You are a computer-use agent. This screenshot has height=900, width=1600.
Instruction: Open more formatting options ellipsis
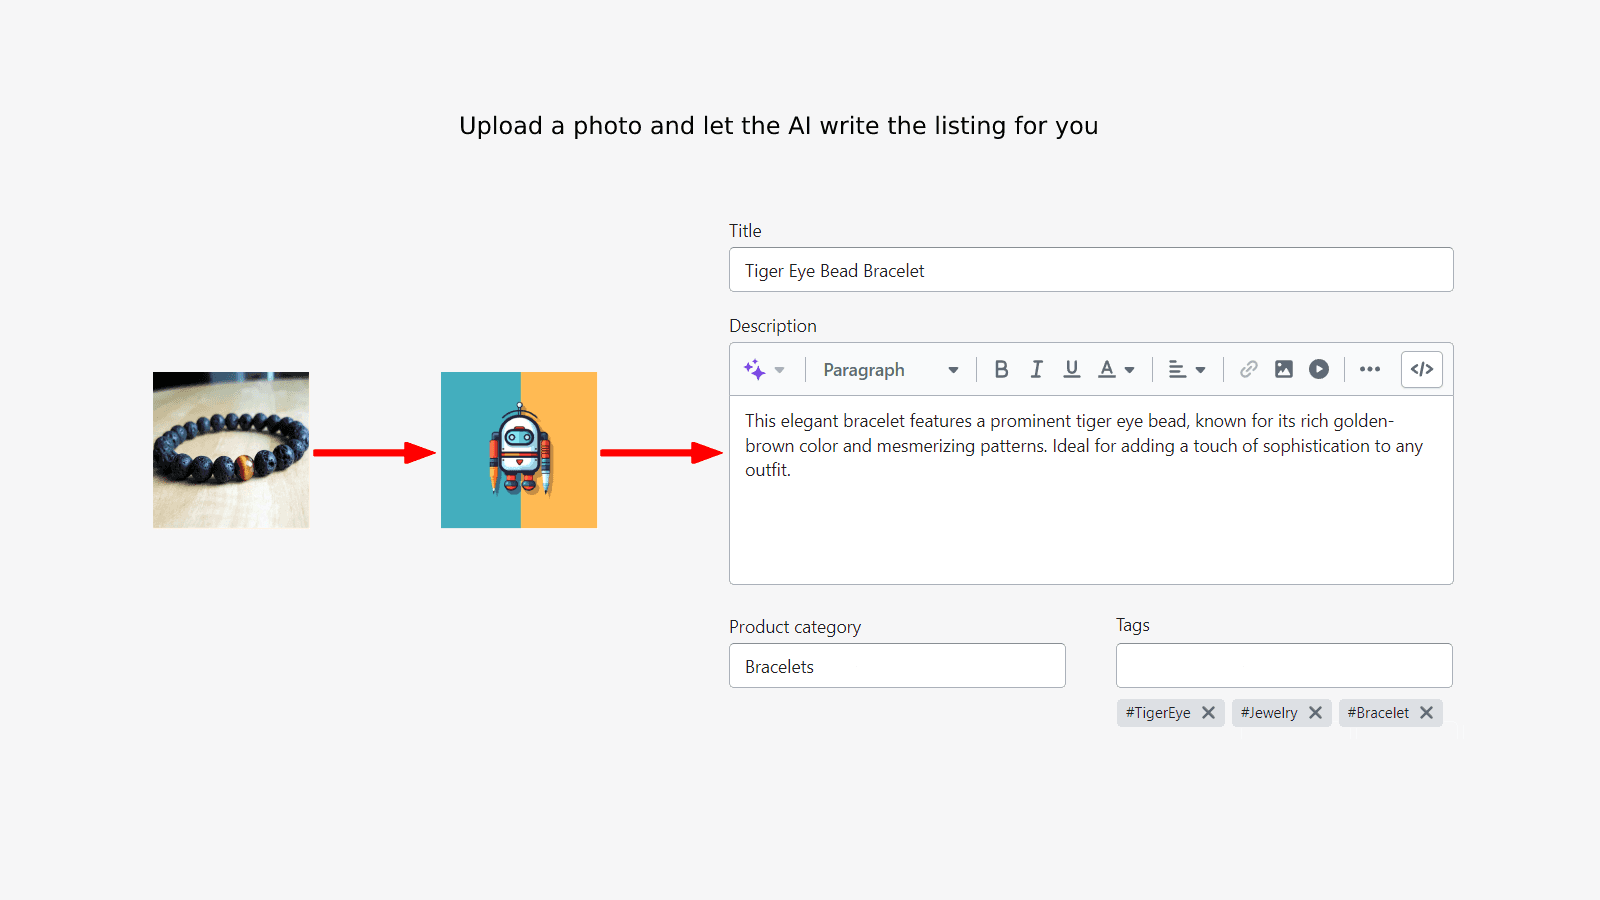pyautogui.click(x=1370, y=370)
